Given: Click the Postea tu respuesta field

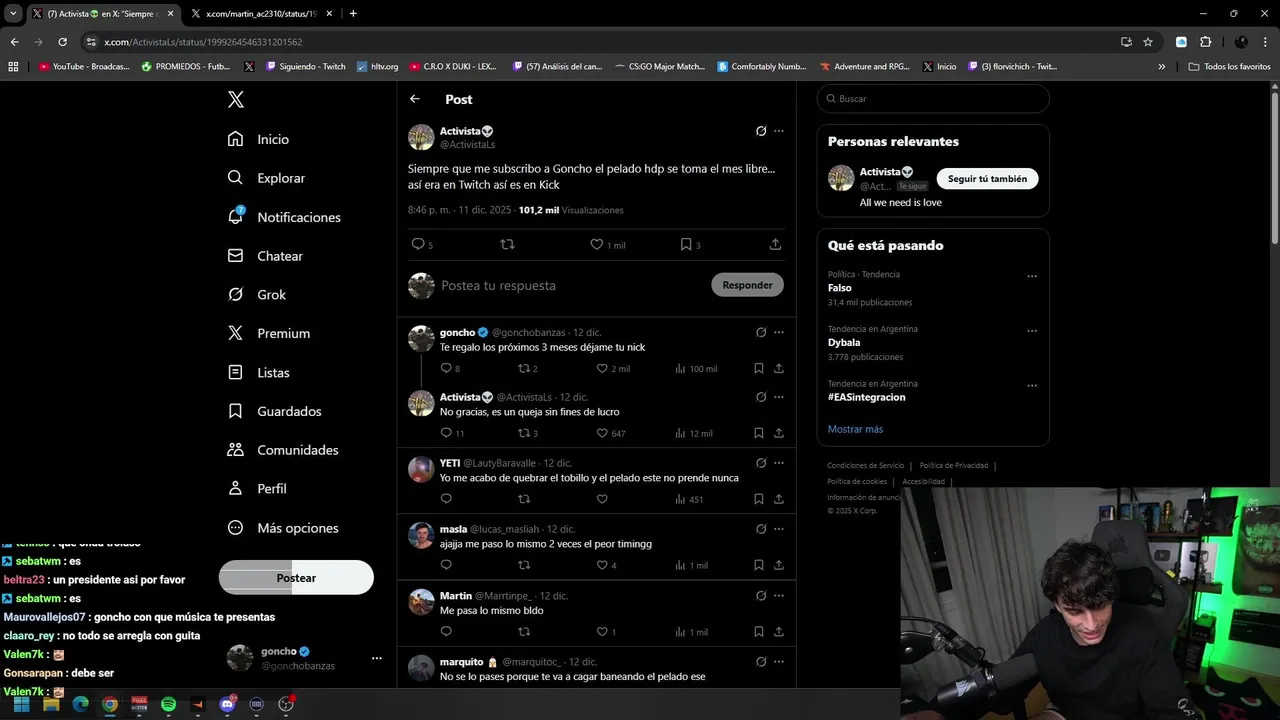Looking at the screenshot, I should 570,285.
